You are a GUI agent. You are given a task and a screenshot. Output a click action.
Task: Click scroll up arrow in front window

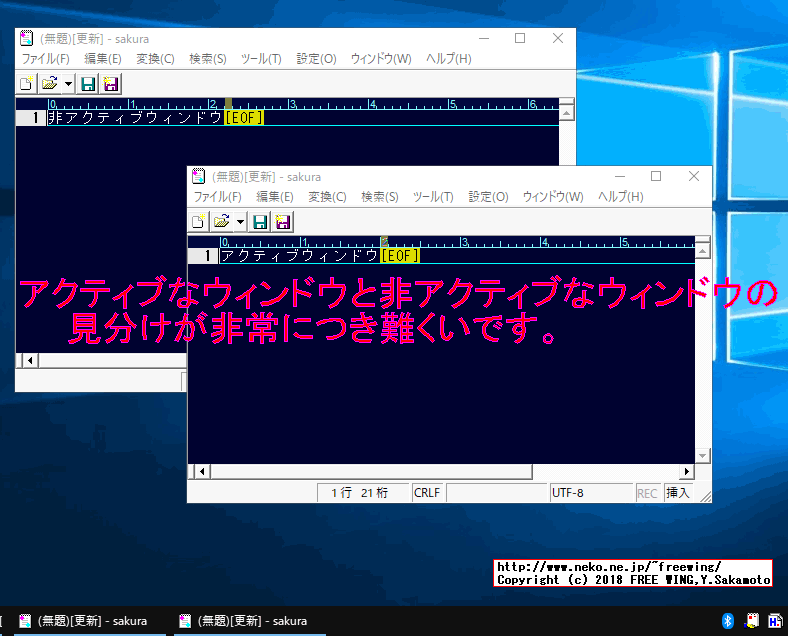click(x=703, y=251)
